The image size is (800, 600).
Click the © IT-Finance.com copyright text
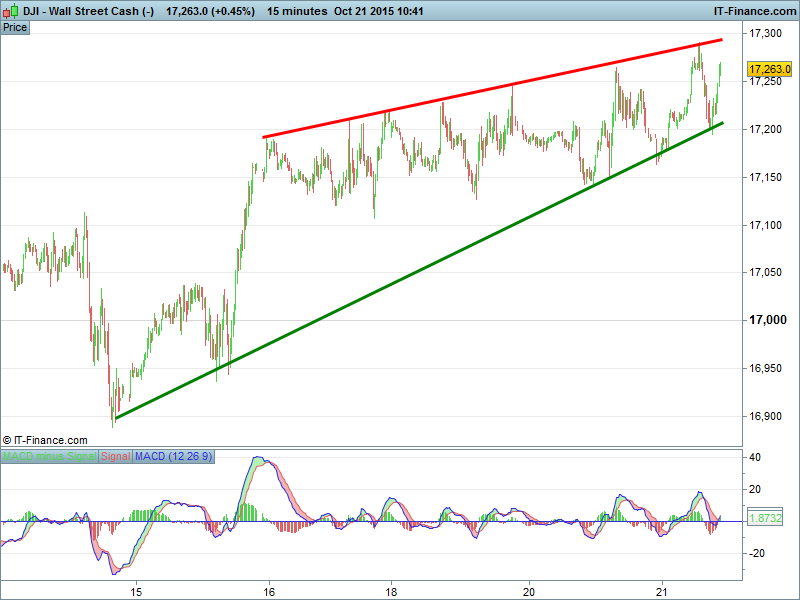pyautogui.click(x=46, y=440)
